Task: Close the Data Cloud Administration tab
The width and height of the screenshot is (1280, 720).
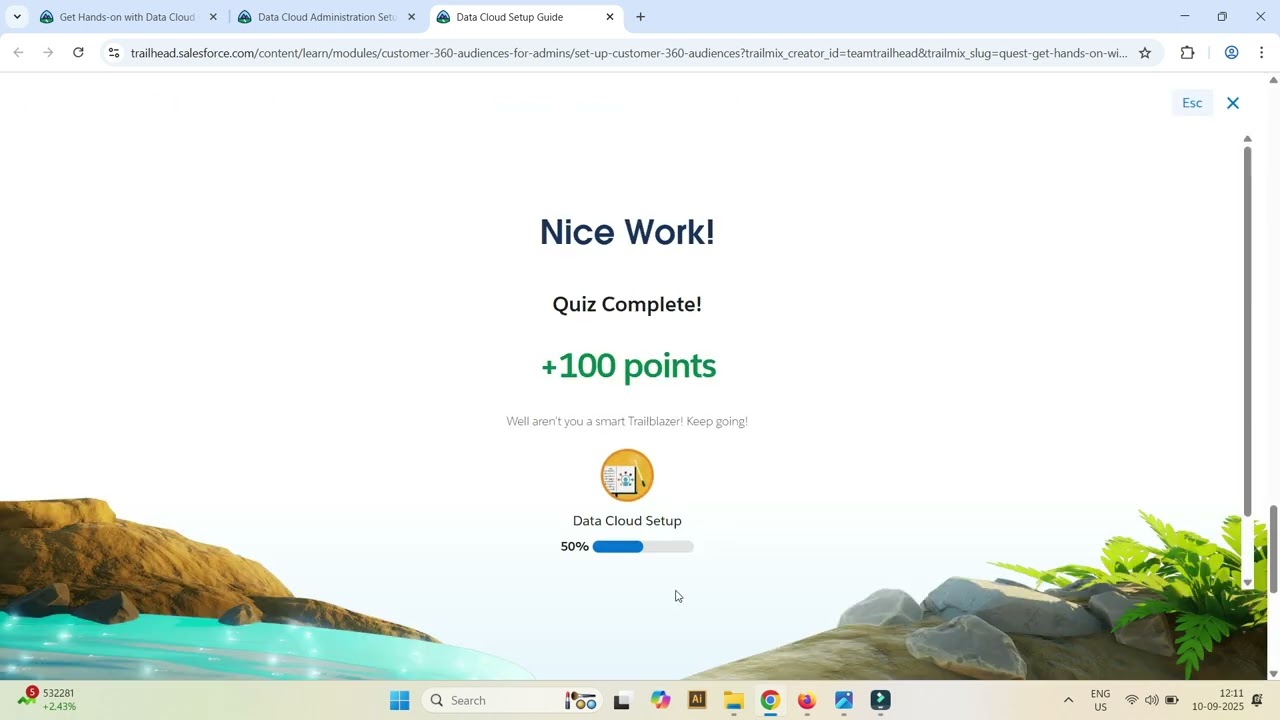Action: click(x=411, y=17)
